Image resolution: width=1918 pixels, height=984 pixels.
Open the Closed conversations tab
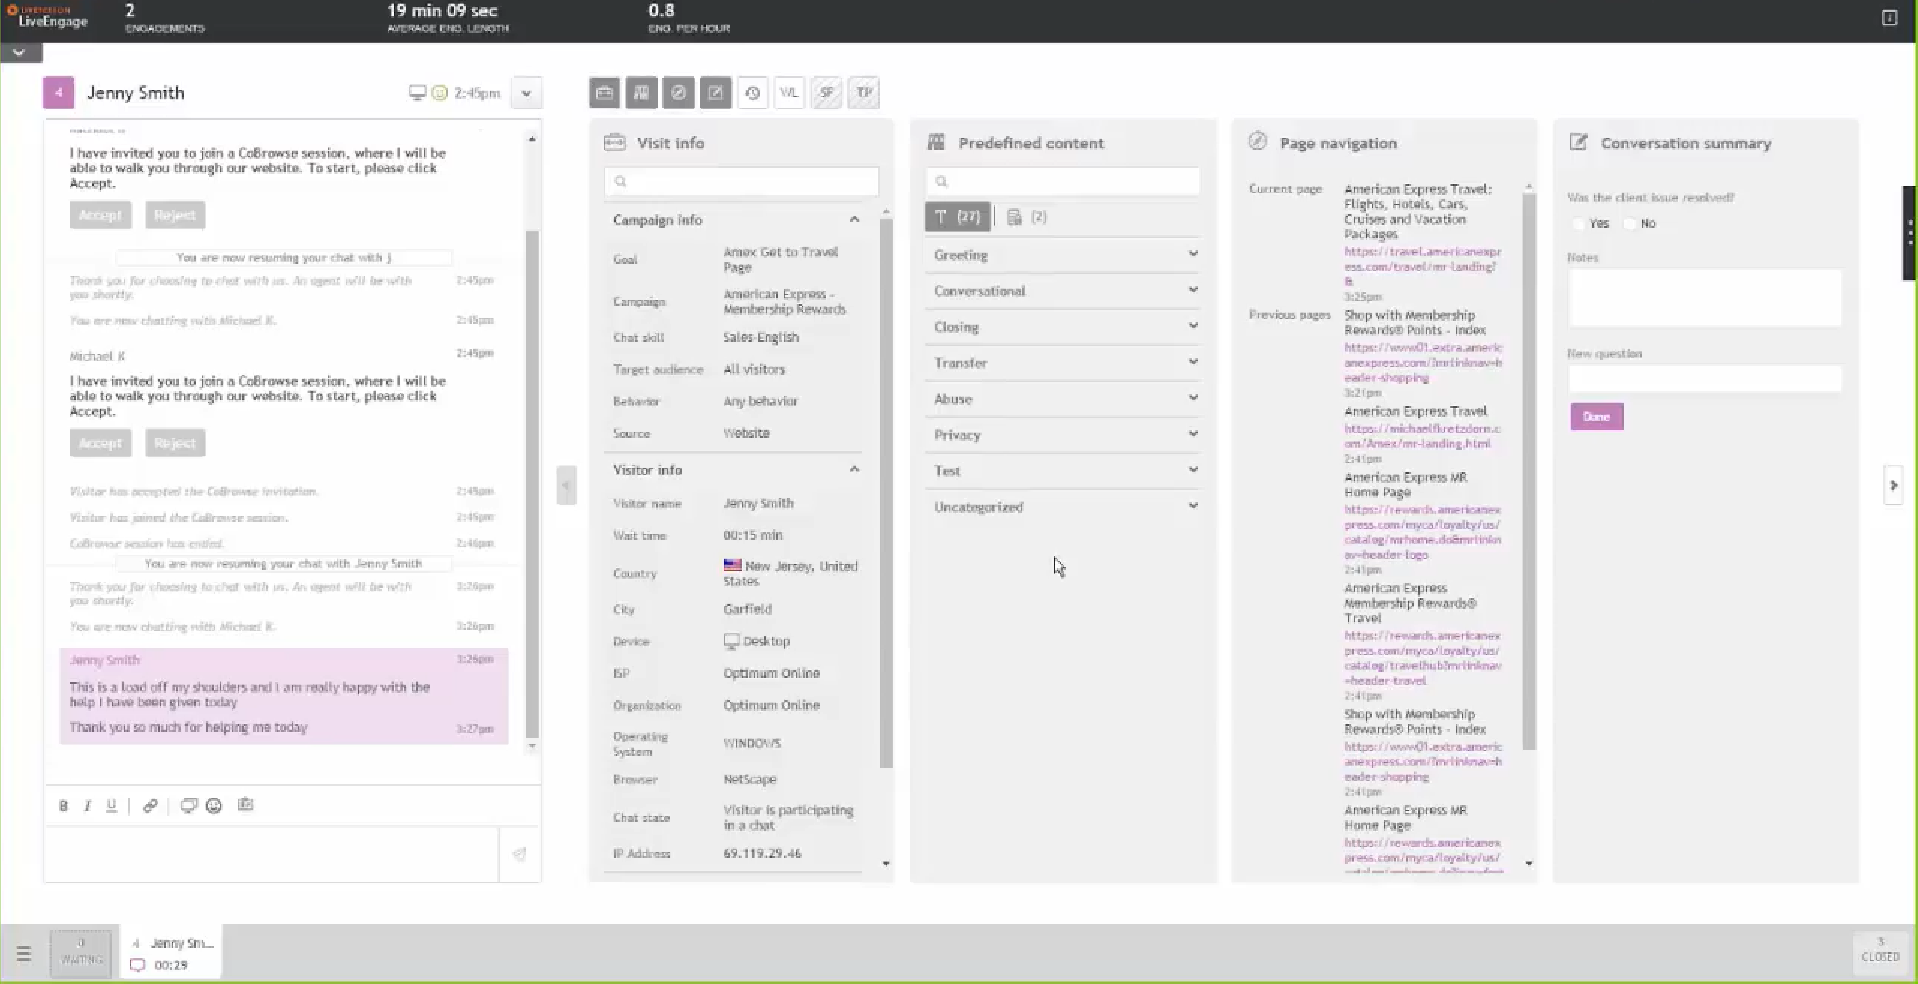1880,951
